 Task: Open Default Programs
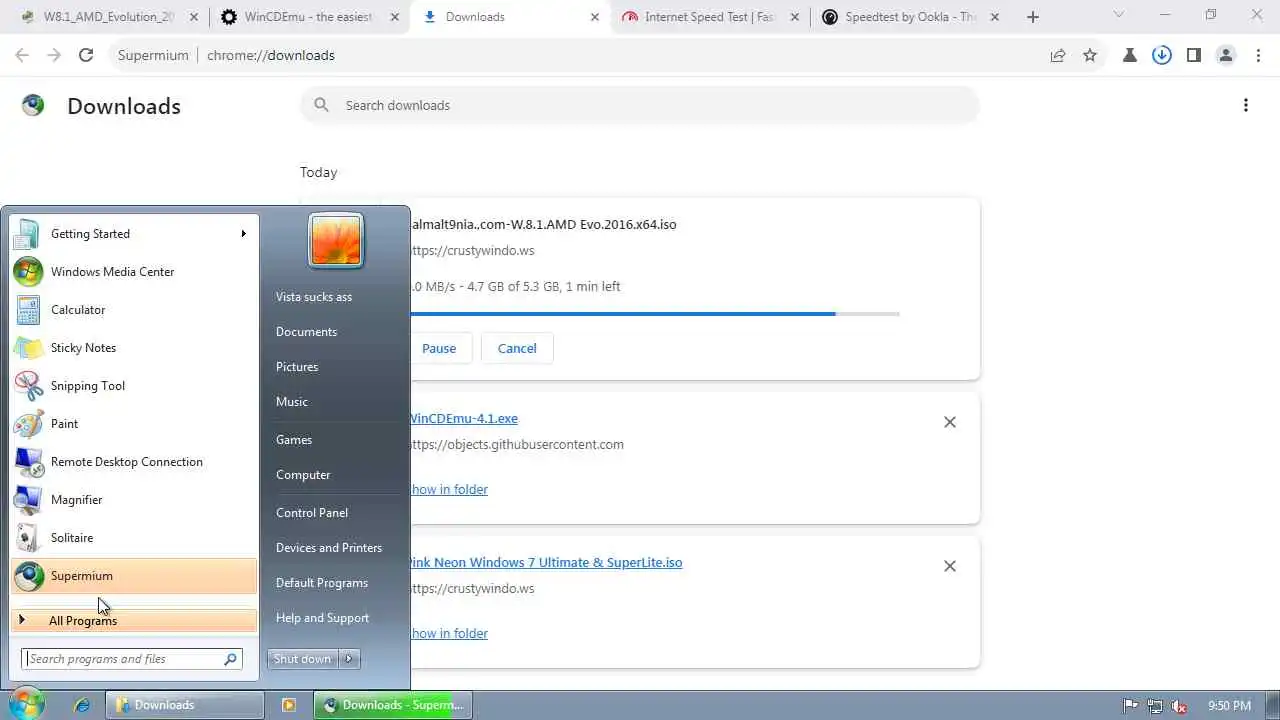pos(322,583)
